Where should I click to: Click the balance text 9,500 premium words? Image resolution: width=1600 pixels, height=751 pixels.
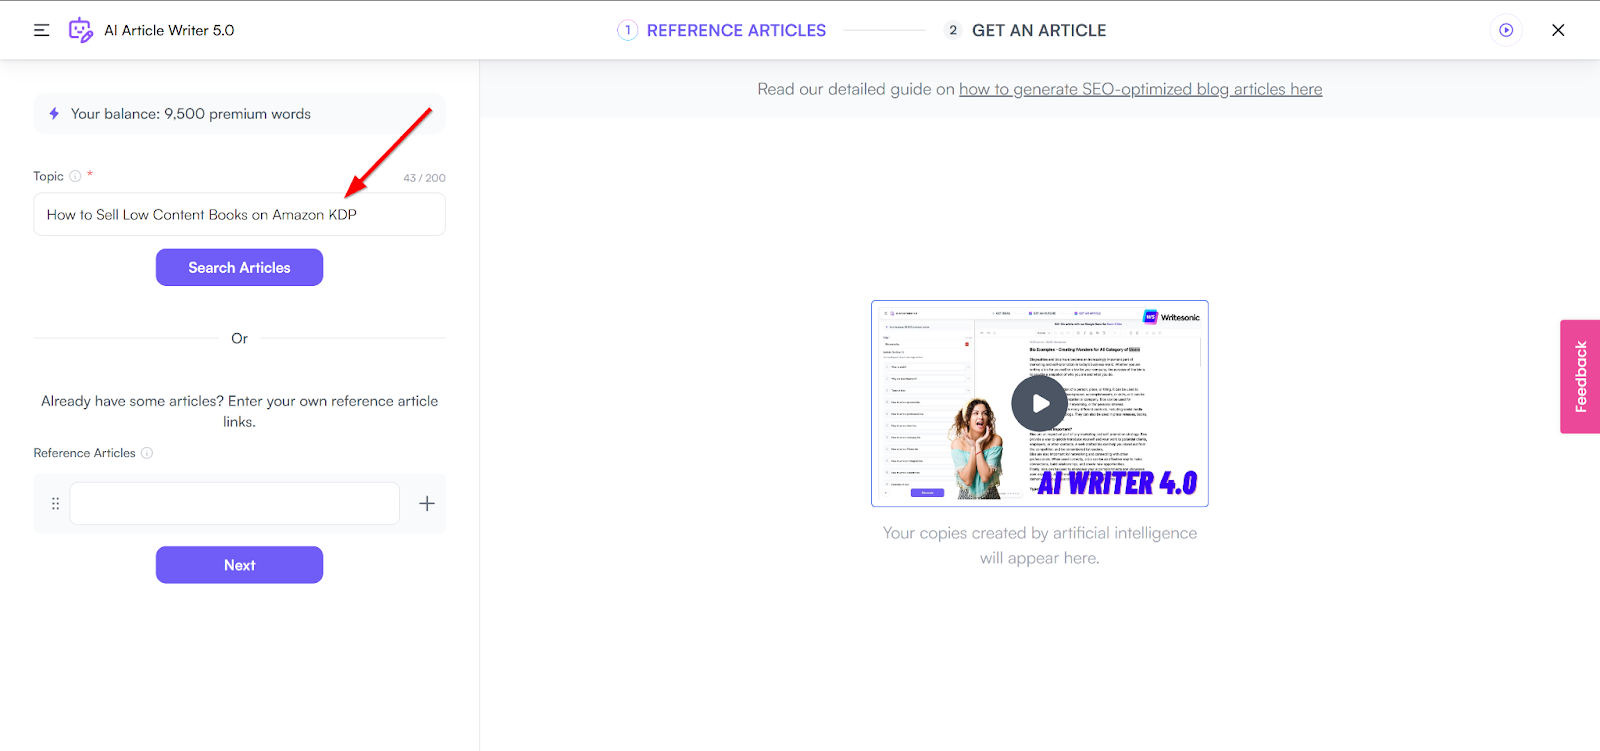pyautogui.click(x=191, y=114)
